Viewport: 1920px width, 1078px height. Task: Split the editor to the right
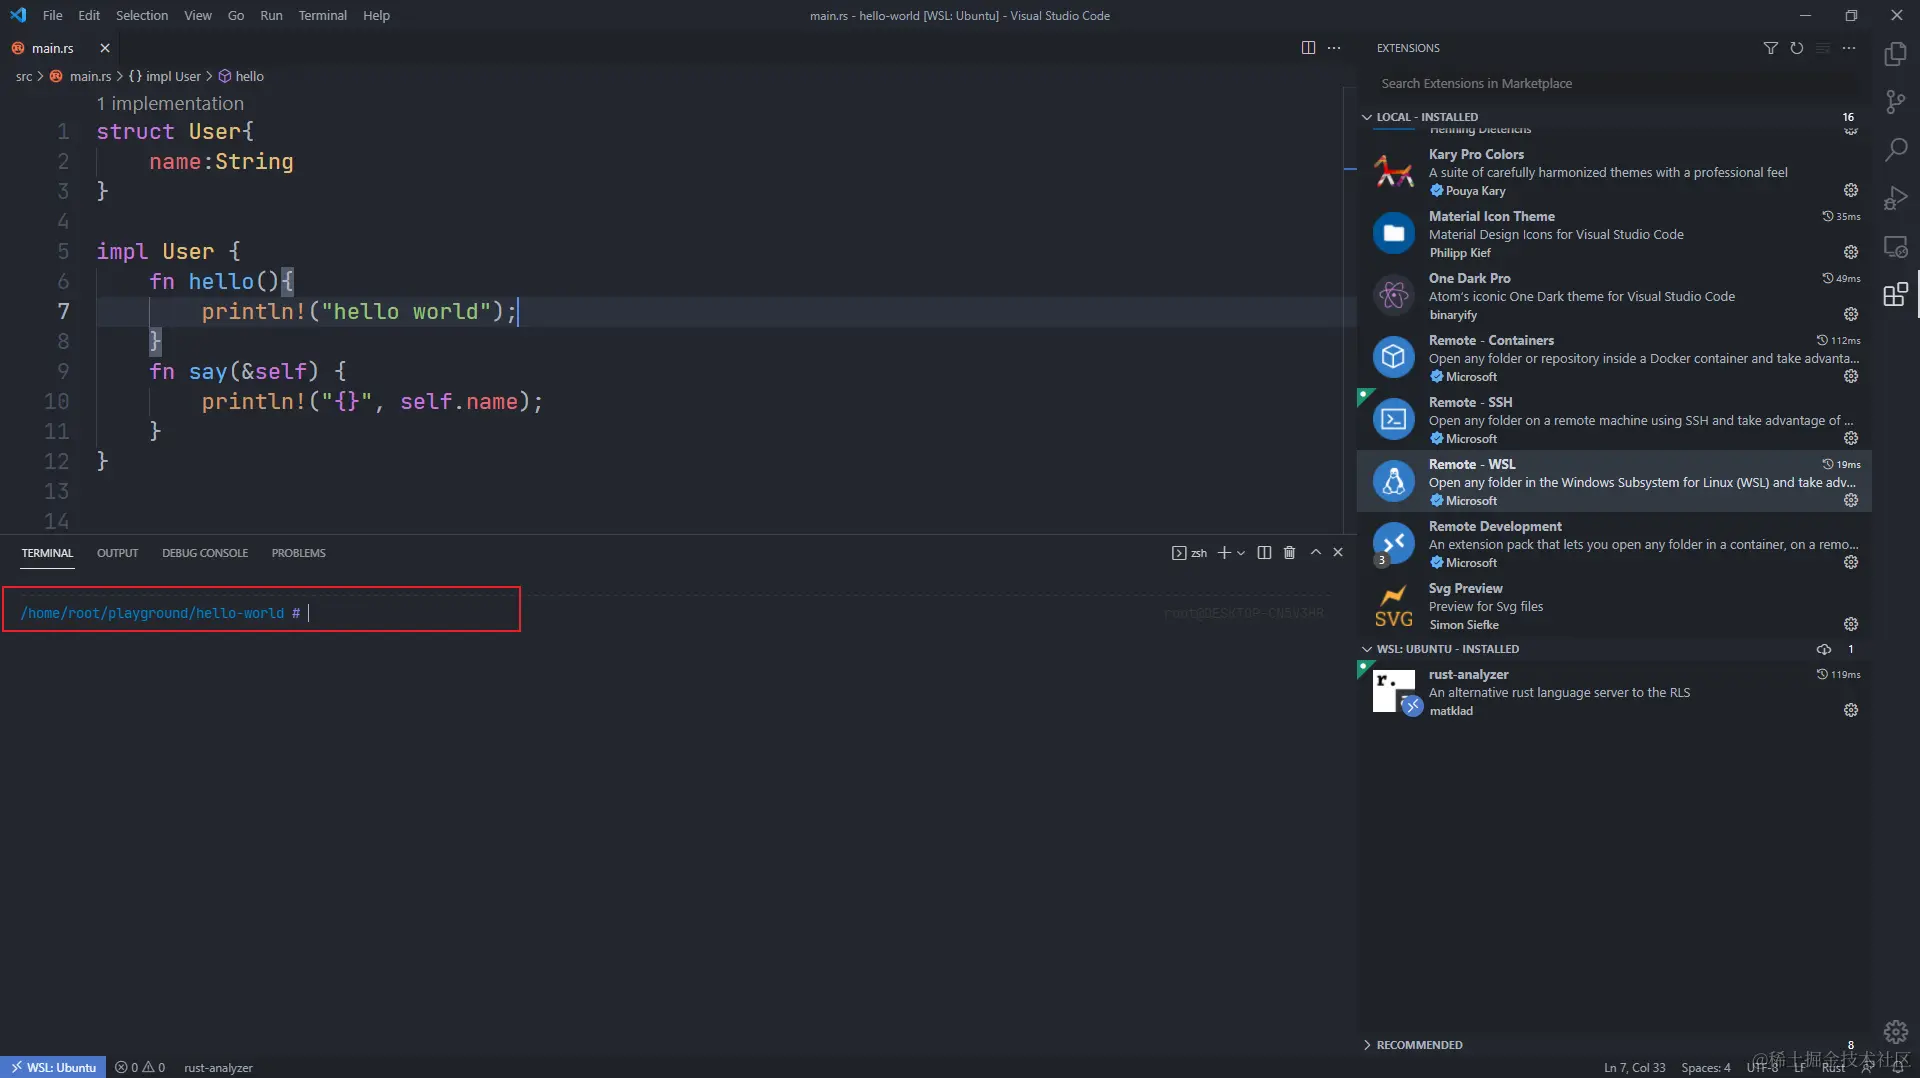tap(1308, 48)
